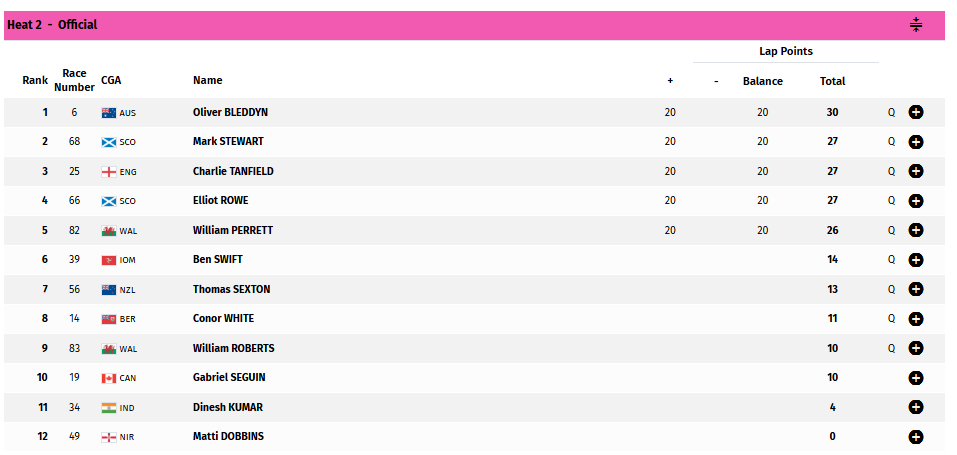Click the Australia flag icon

(x=109, y=113)
